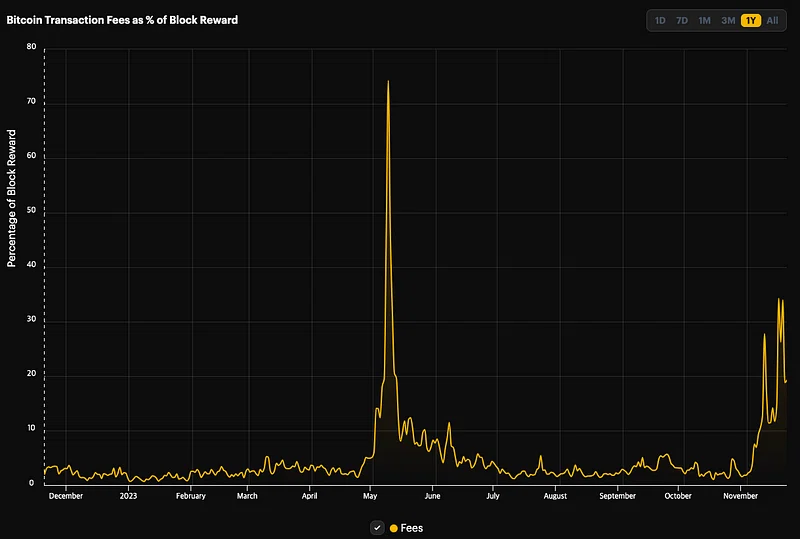Image resolution: width=800 pixels, height=539 pixels.
Task: Click the July x-axis label
Action: point(493,496)
